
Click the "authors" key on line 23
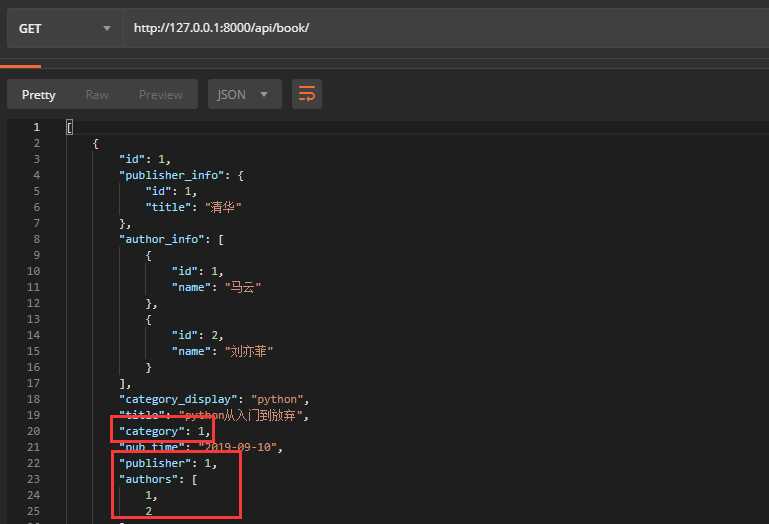pos(149,479)
